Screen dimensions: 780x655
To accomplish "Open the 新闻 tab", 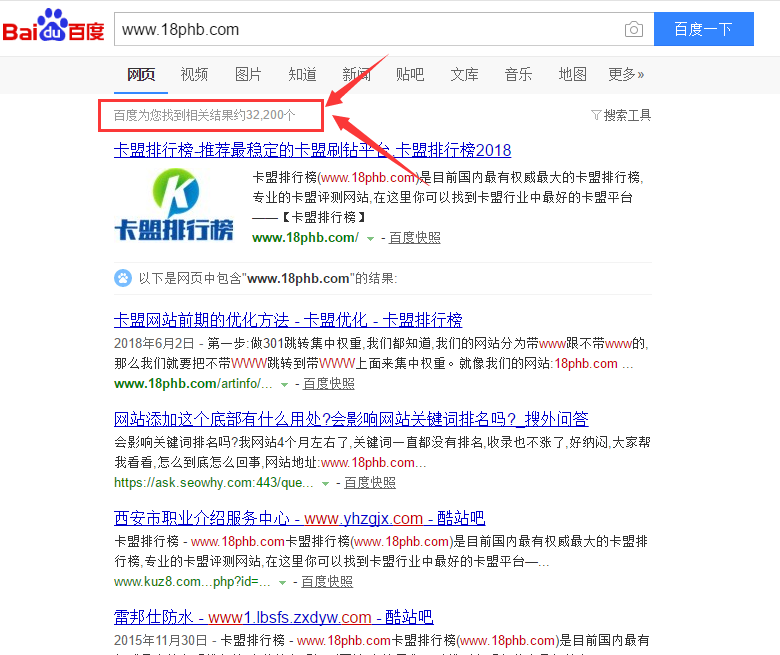I will (356, 75).
